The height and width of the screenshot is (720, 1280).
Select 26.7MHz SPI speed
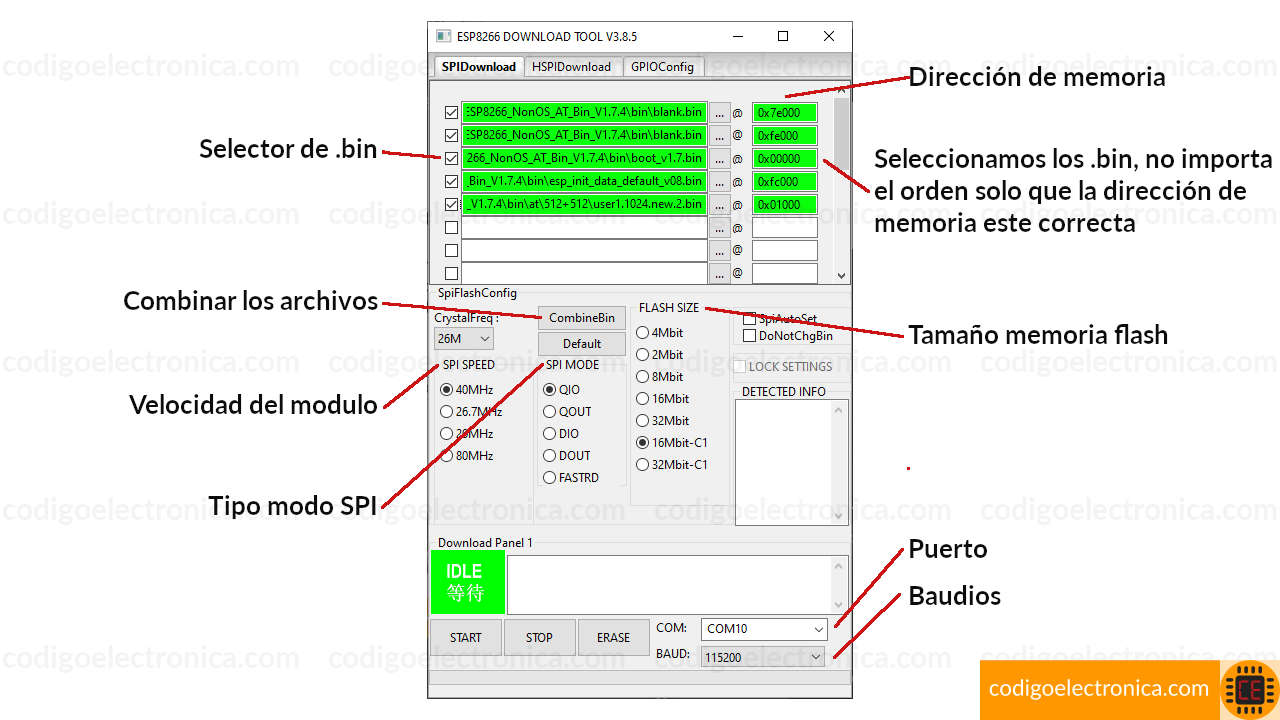point(446,412)
